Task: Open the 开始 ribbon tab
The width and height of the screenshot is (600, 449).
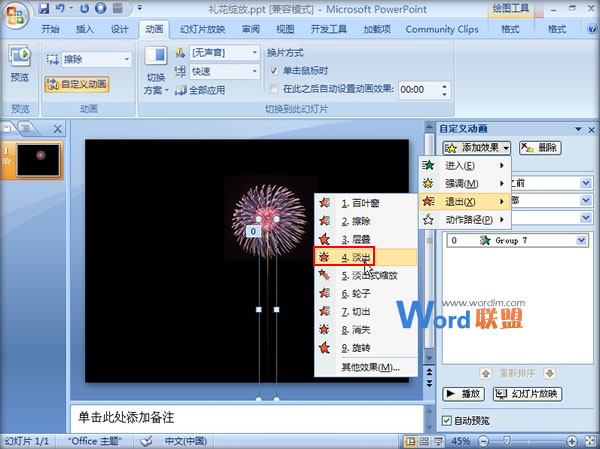Action: [x=50, y=29]
